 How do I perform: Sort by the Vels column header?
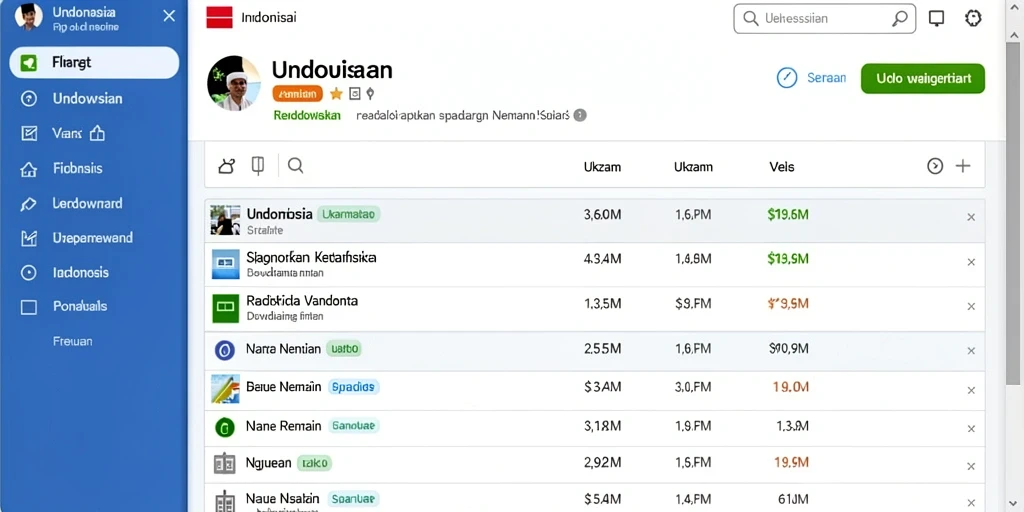click(x=782, y=167)
